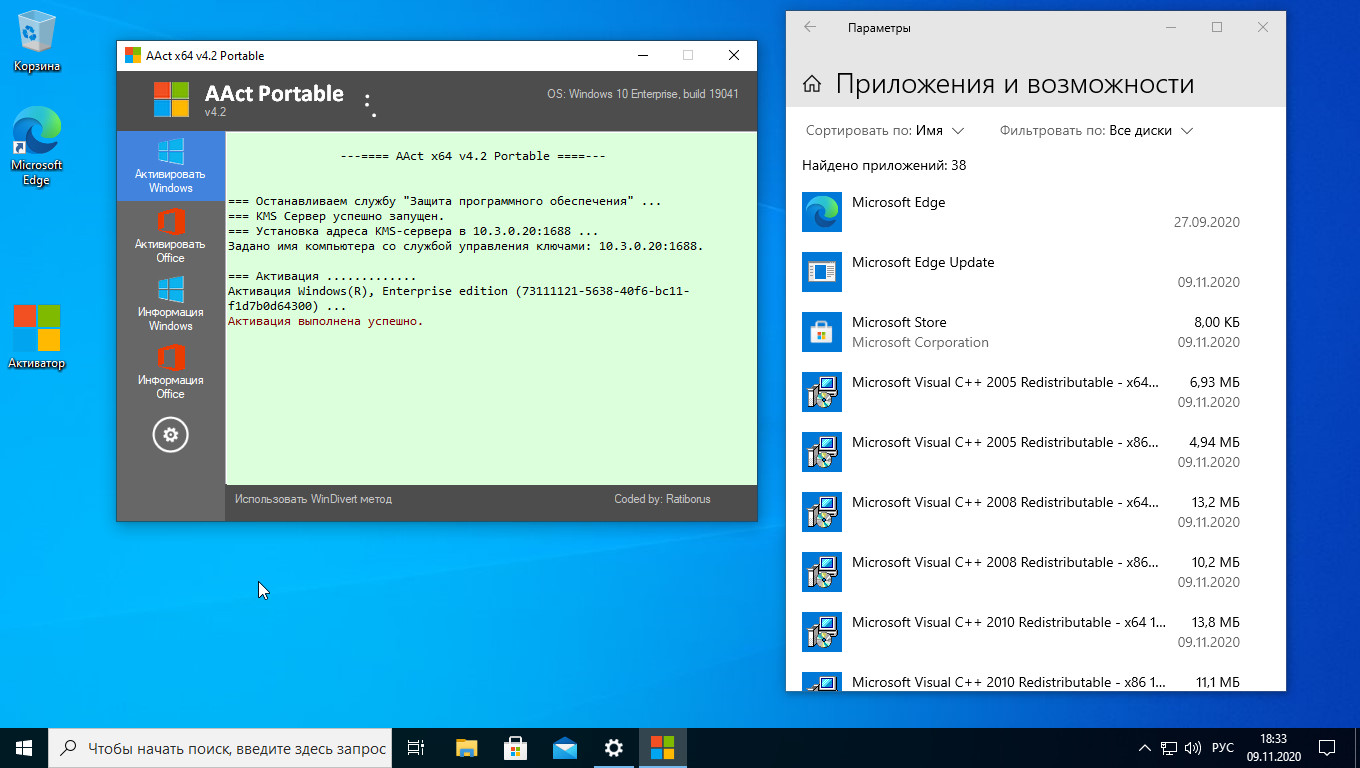Go back using arrow in Параметры window

click(x=810, y=28)
